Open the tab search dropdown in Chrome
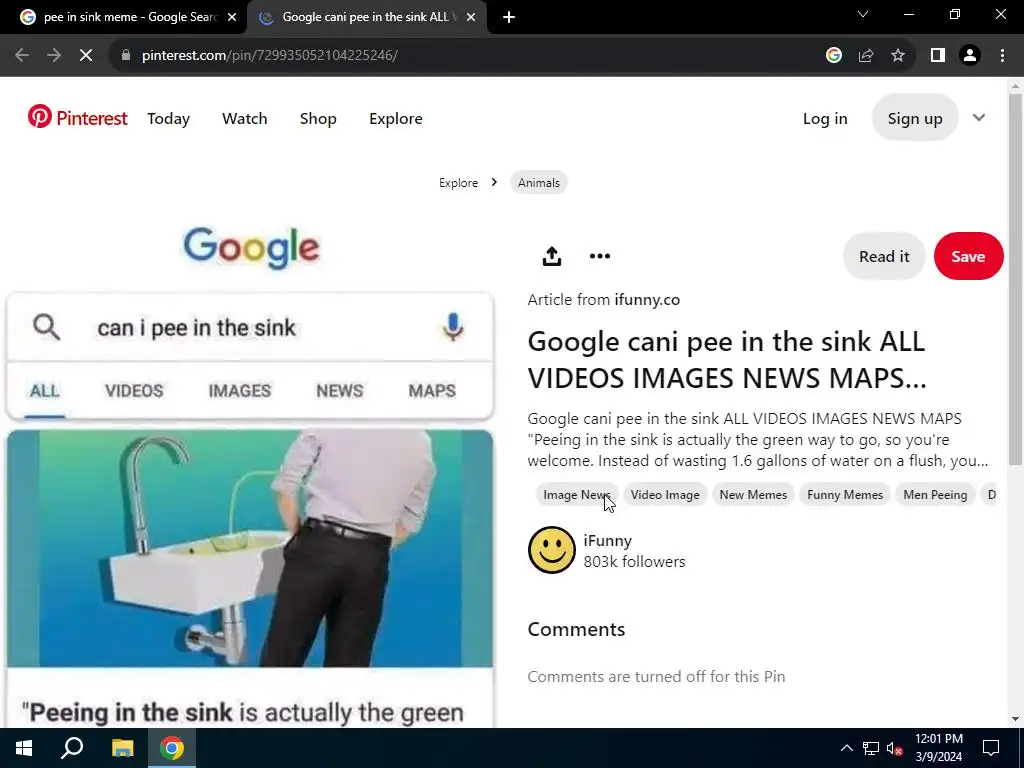 tap(863, 14)
